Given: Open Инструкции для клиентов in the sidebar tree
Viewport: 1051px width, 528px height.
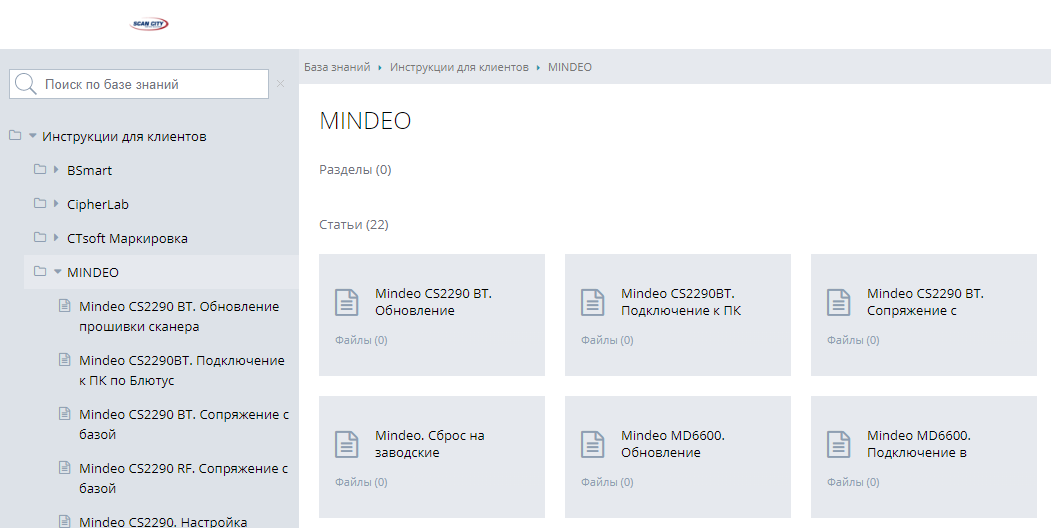Looking at the screenshot, I should pyautogui.click(x=124, y=137).
